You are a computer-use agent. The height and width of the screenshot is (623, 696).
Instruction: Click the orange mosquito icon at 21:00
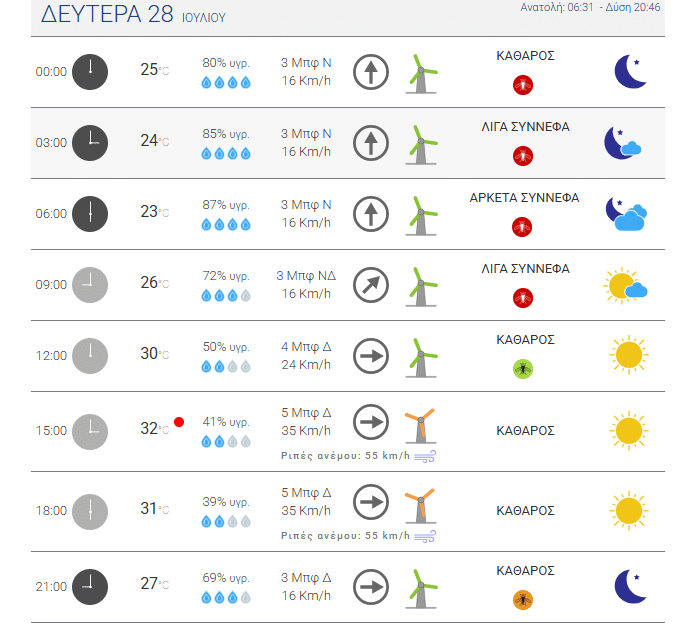click(523, 600)
